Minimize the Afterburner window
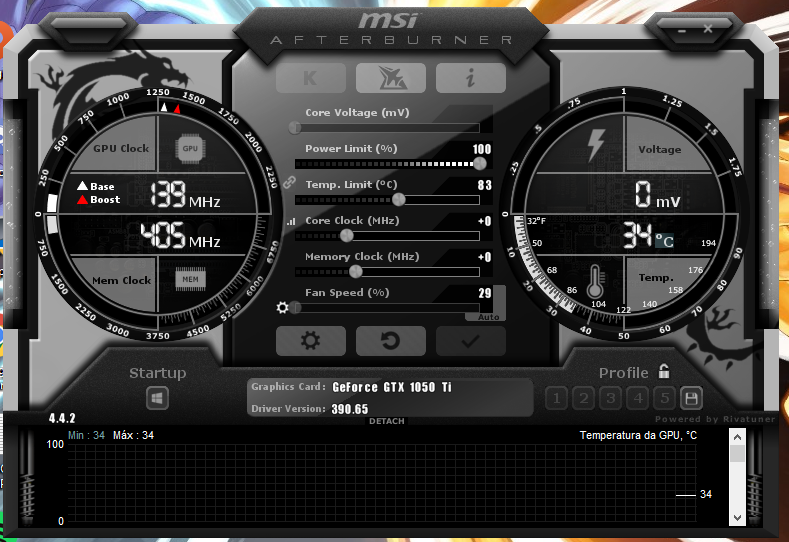 (681, 31)
